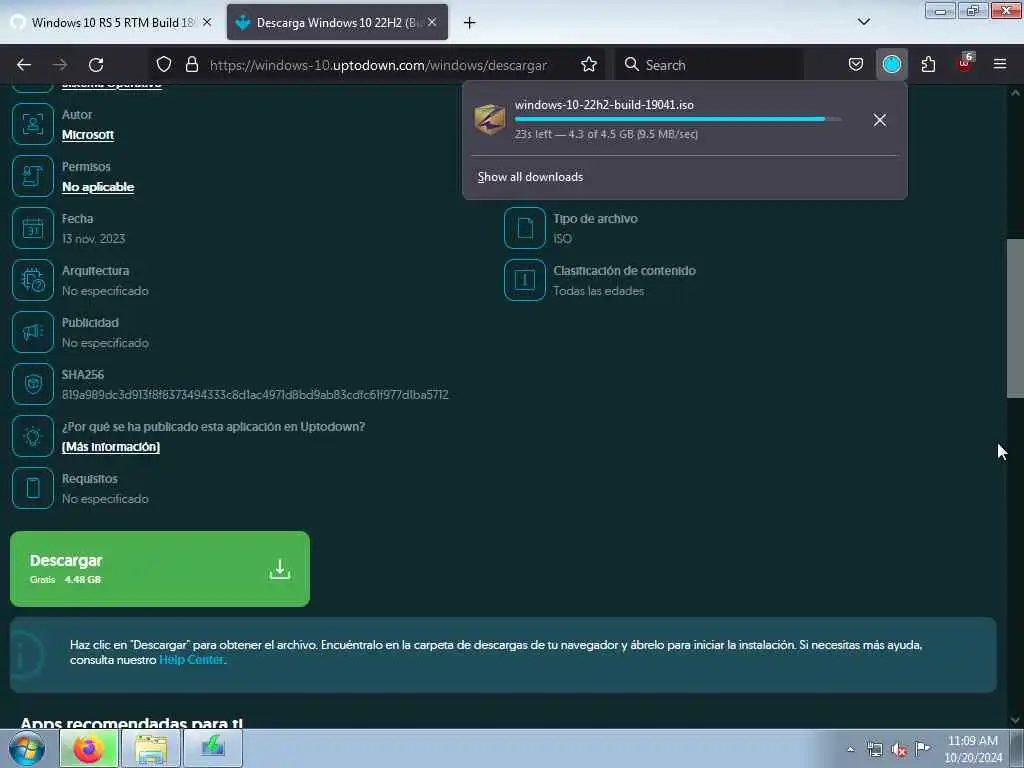Screen dimensions: 1024x768
Task: Open the Más información link
Action: coord(110,447)
